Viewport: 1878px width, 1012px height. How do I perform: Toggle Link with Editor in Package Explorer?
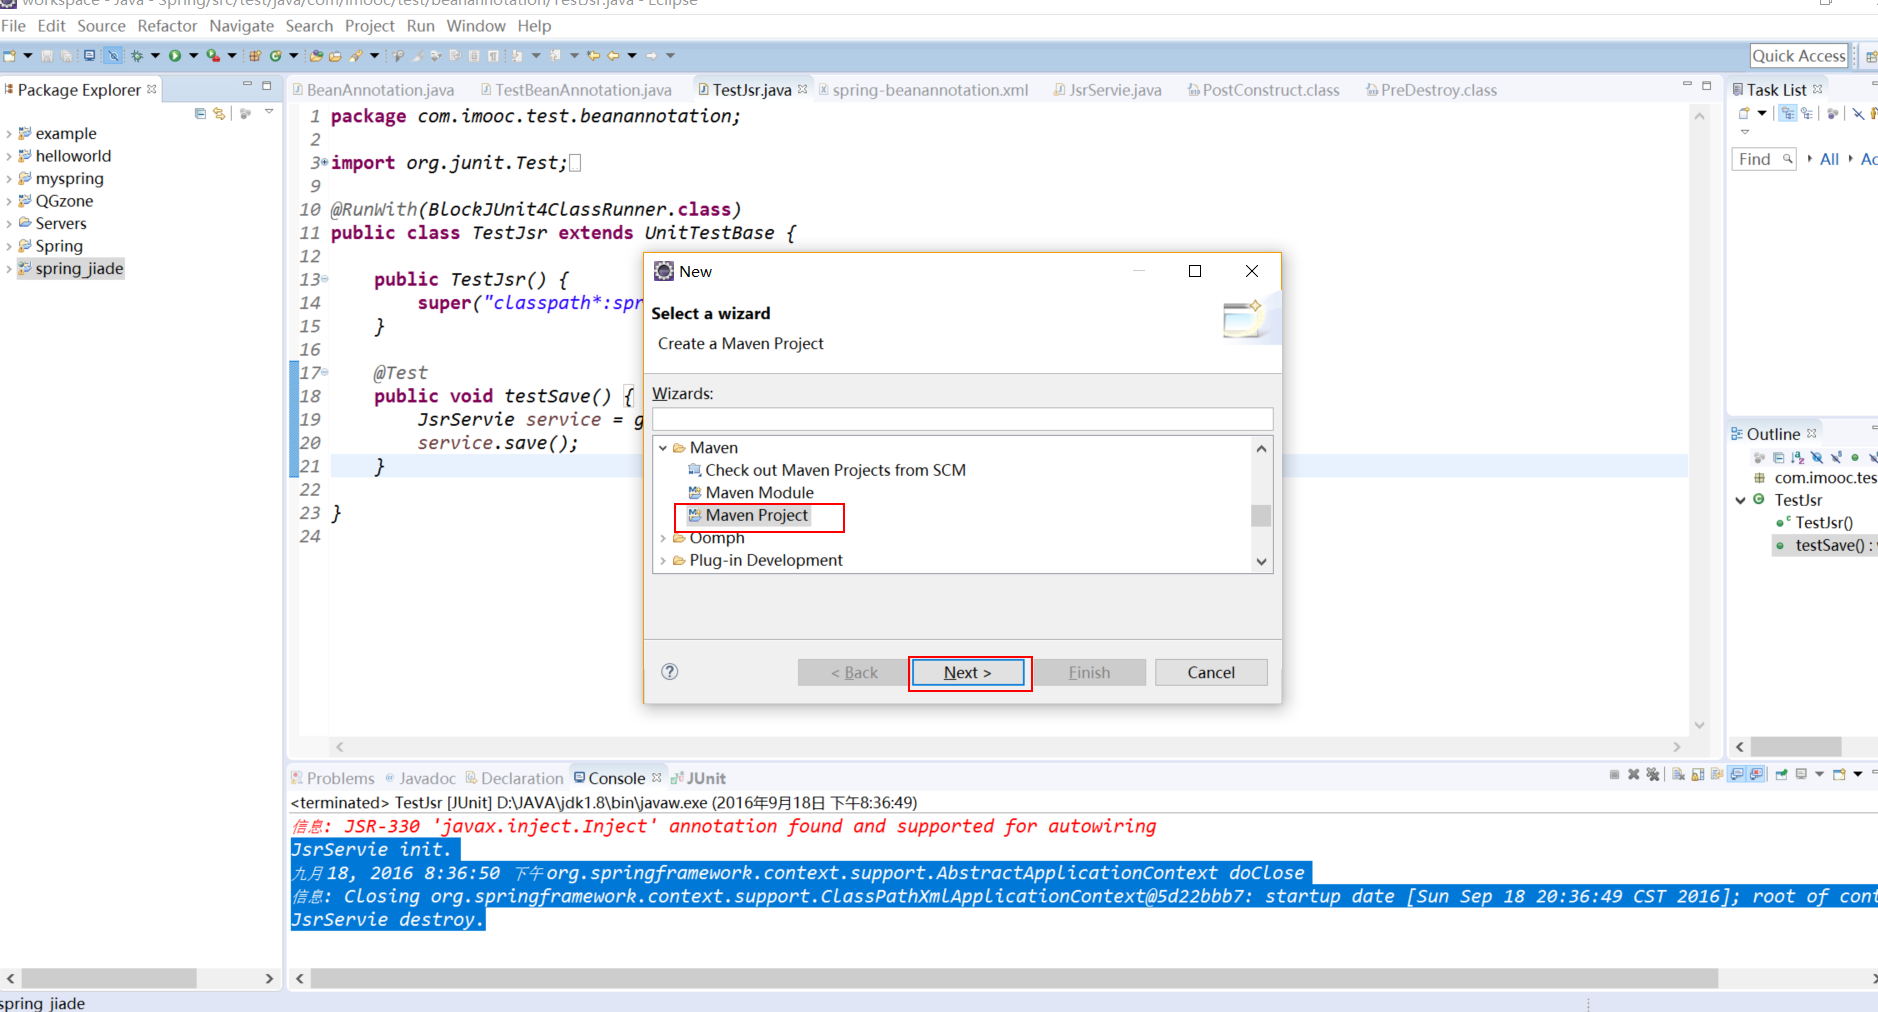point(219,113)
